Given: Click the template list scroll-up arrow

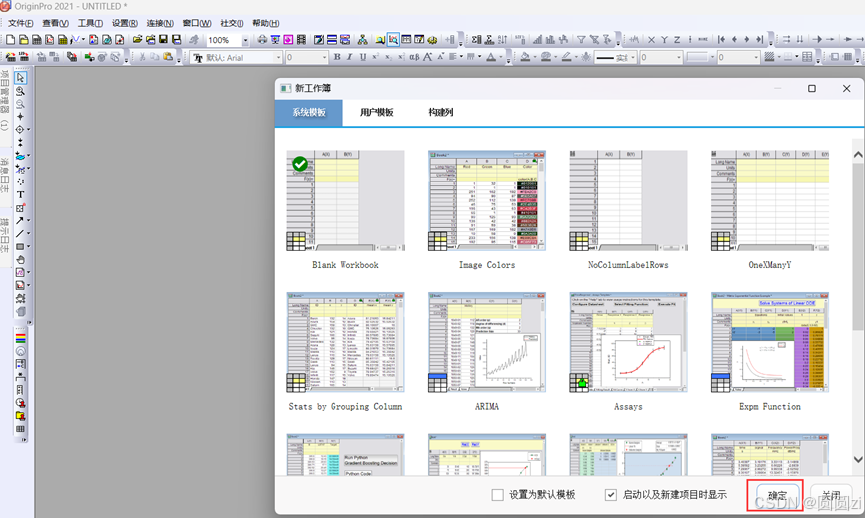Looking at the screenshot, I should pyautogui.click(x=858, y=155).
